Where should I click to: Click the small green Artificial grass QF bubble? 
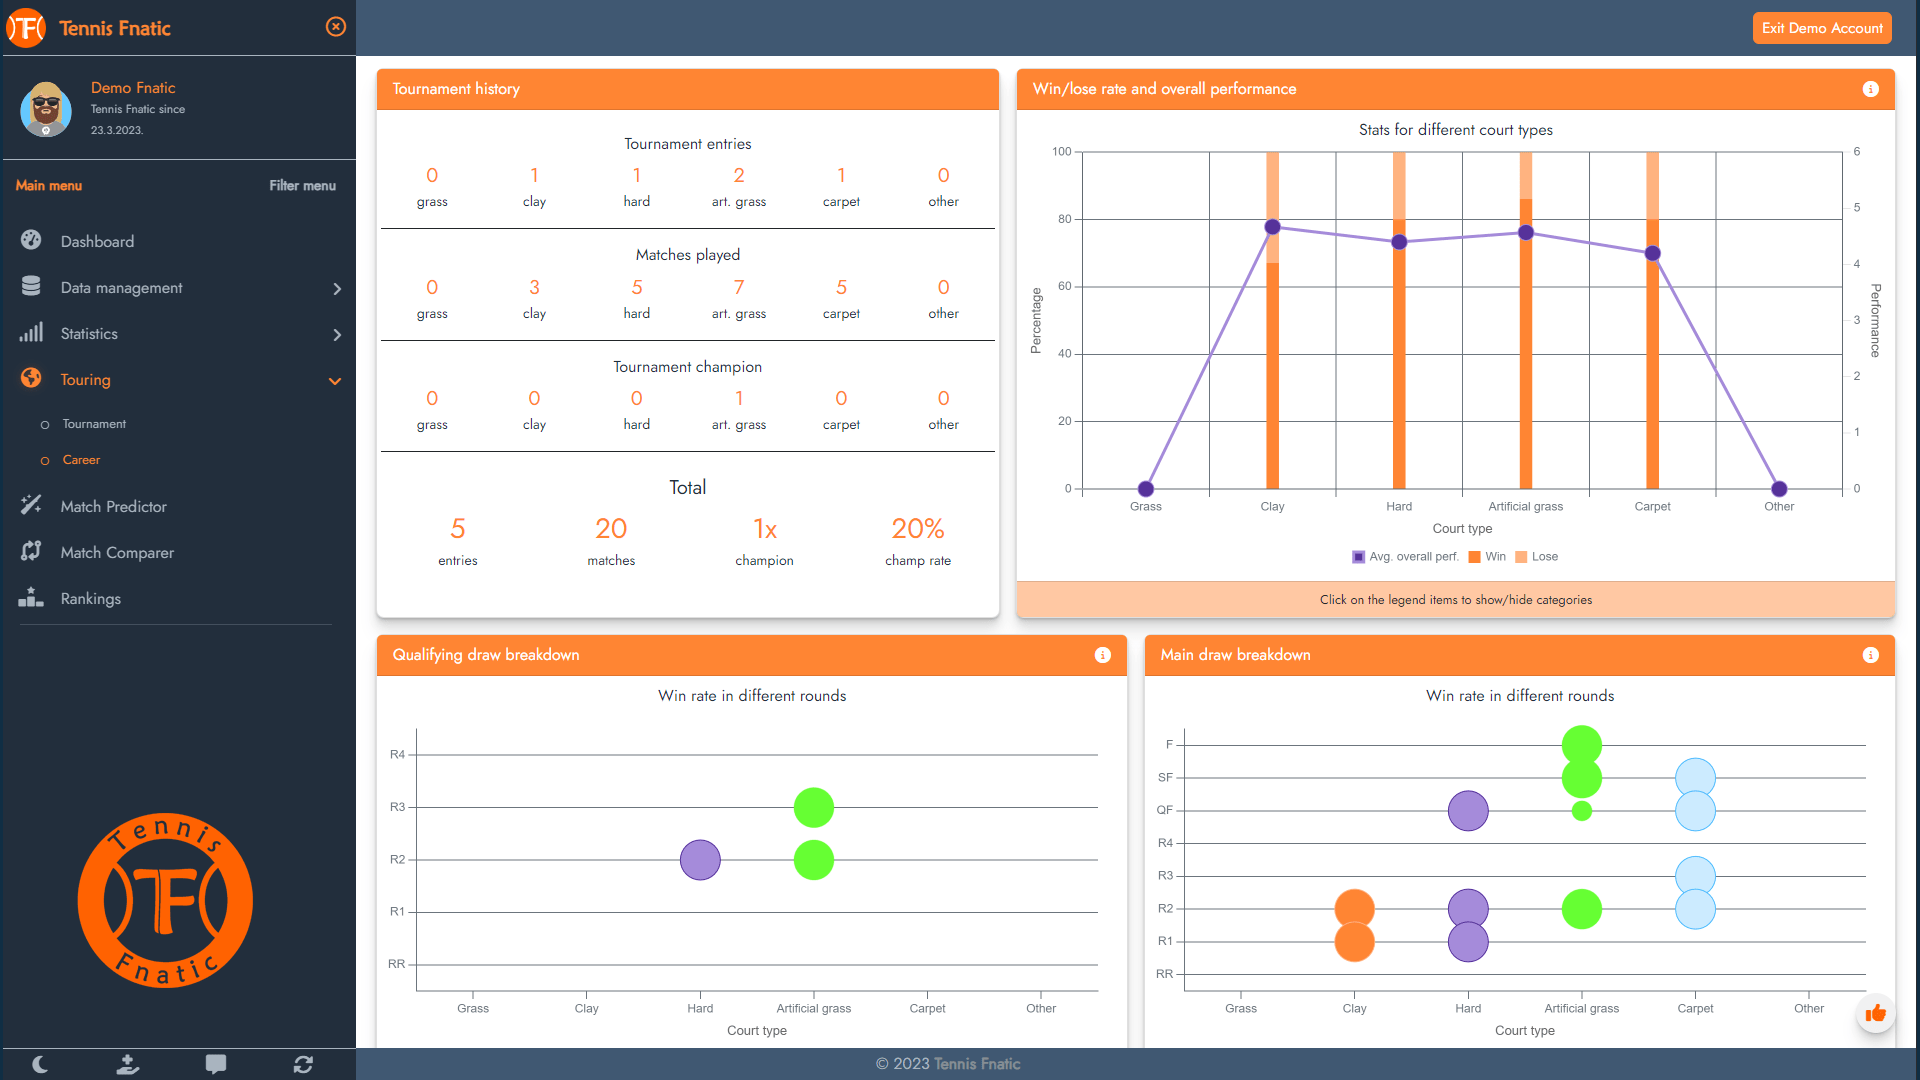pos(1582,811)
